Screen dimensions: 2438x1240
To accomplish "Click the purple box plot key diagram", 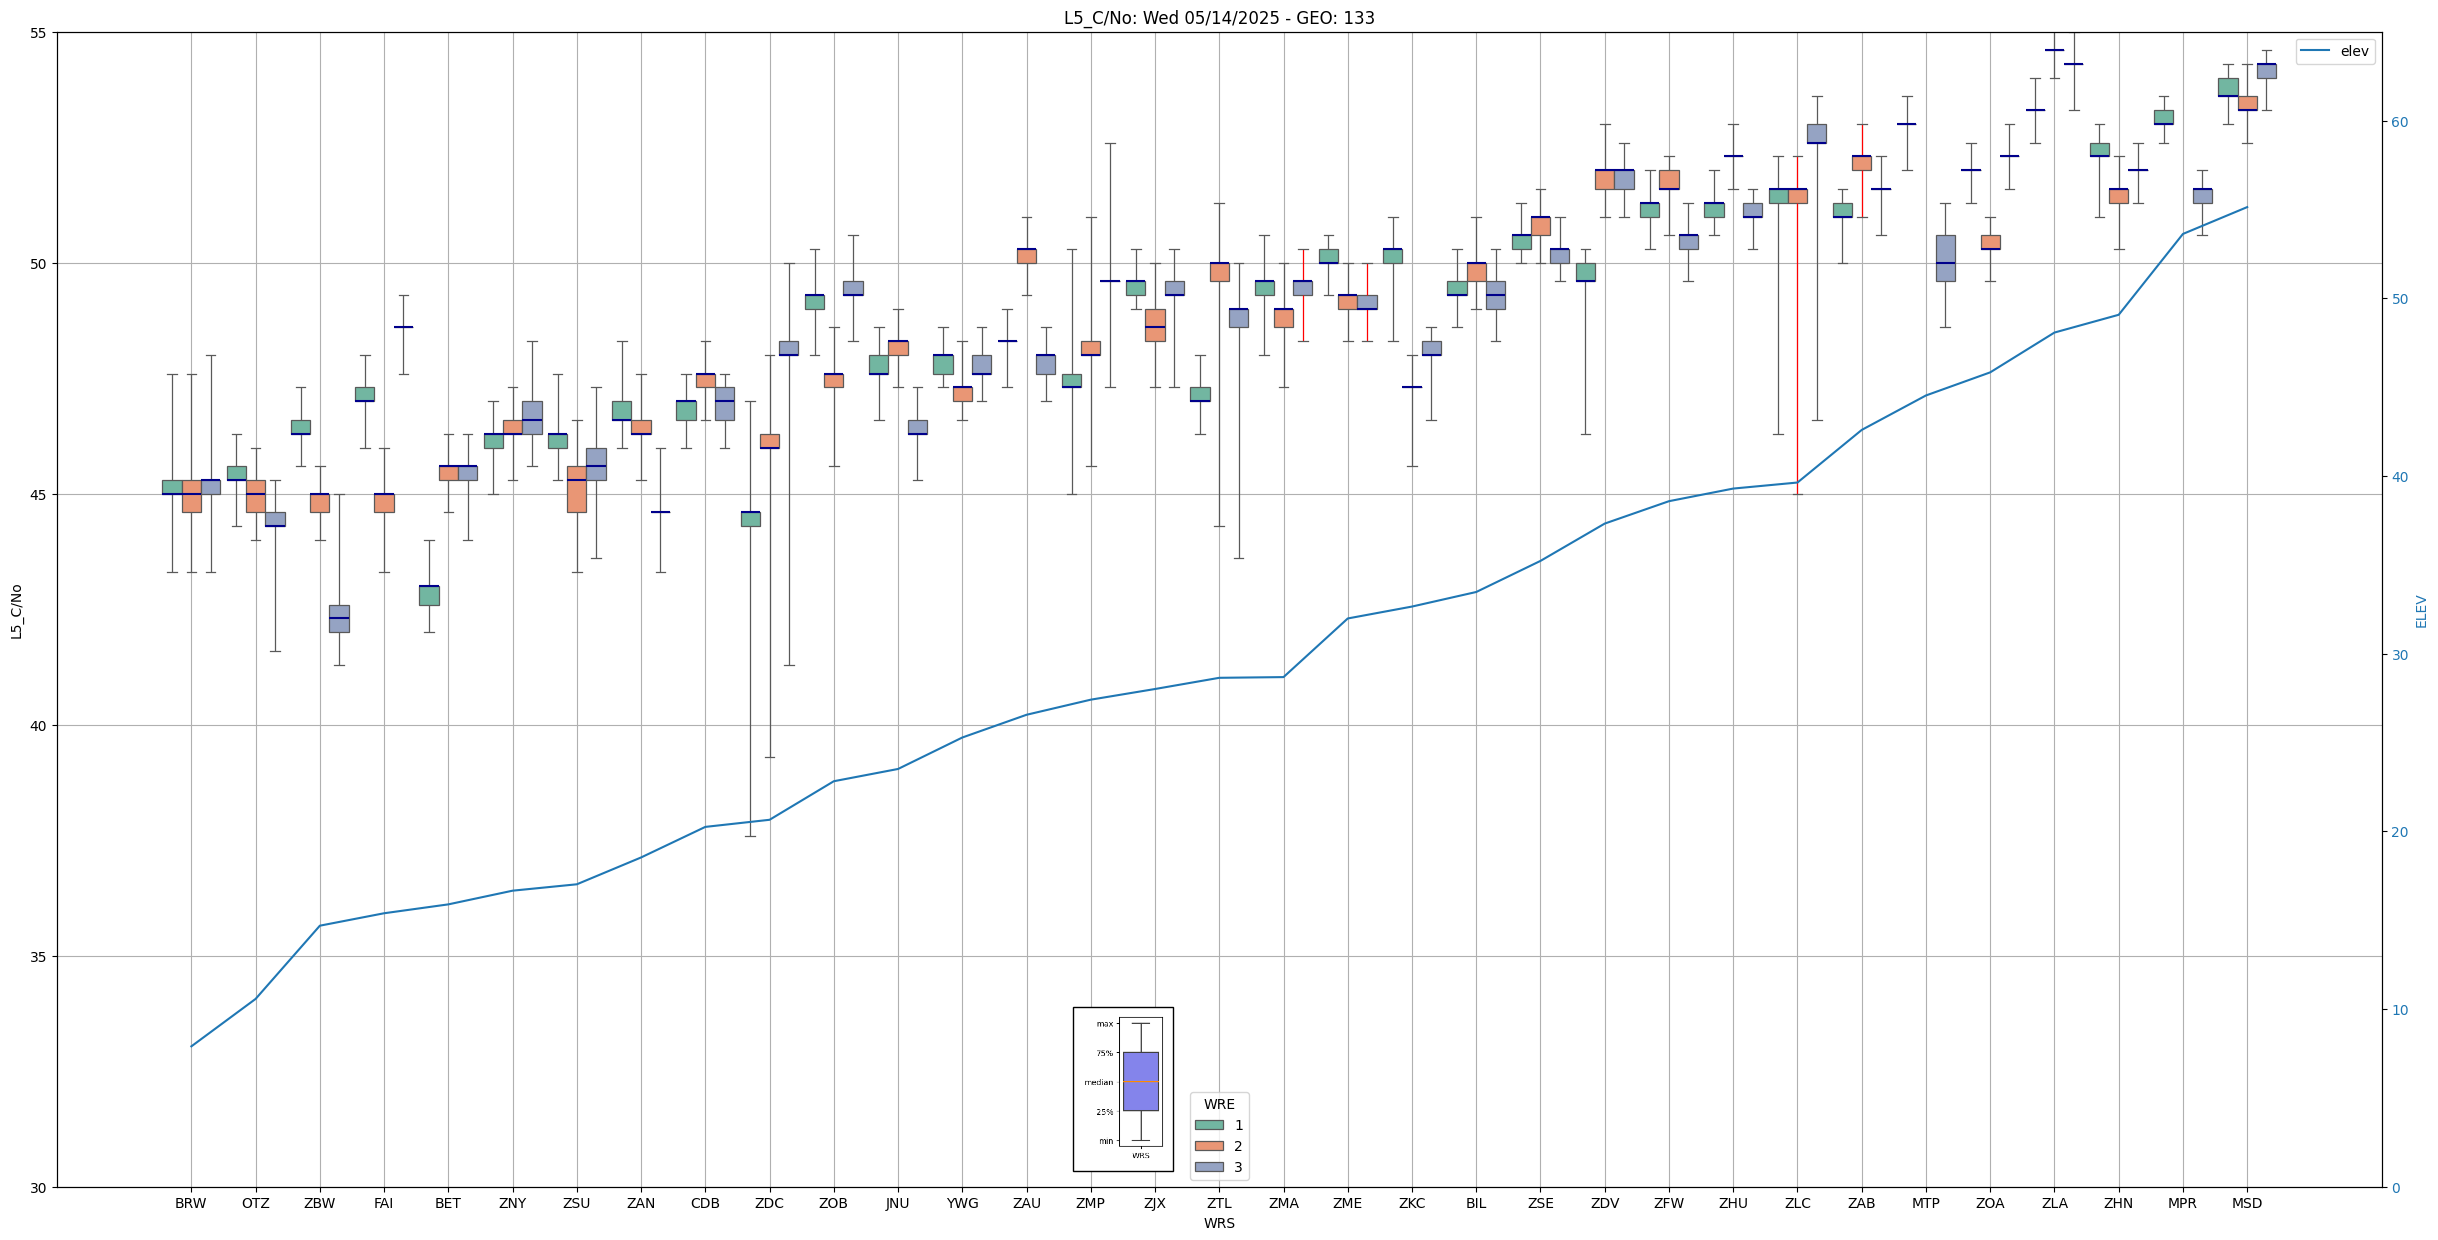I will pos(1140,1081).
